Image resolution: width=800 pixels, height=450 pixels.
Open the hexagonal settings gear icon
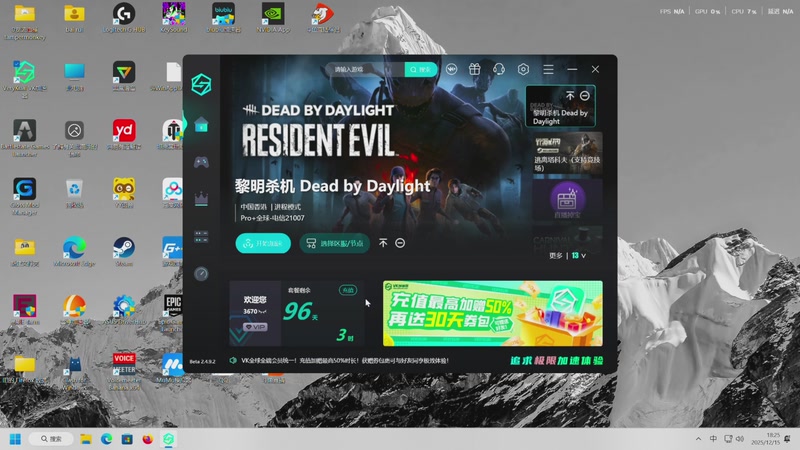point(523,69)
